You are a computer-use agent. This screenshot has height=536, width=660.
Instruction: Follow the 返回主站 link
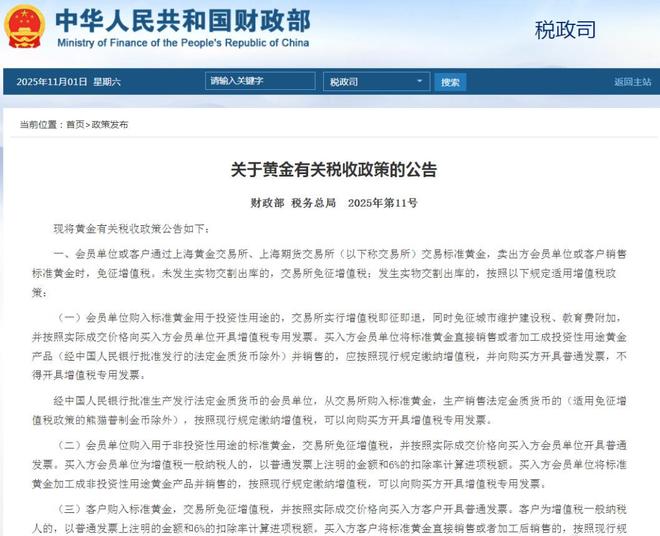point(632,82)
